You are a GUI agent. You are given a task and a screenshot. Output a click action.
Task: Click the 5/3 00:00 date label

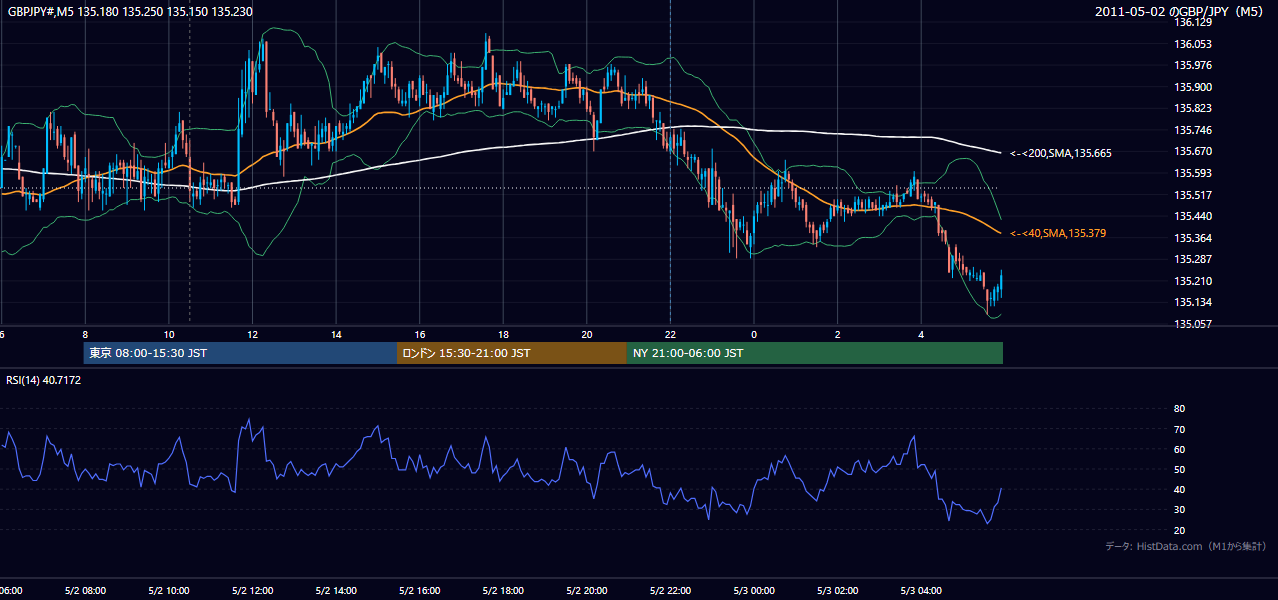pos(754,590)
